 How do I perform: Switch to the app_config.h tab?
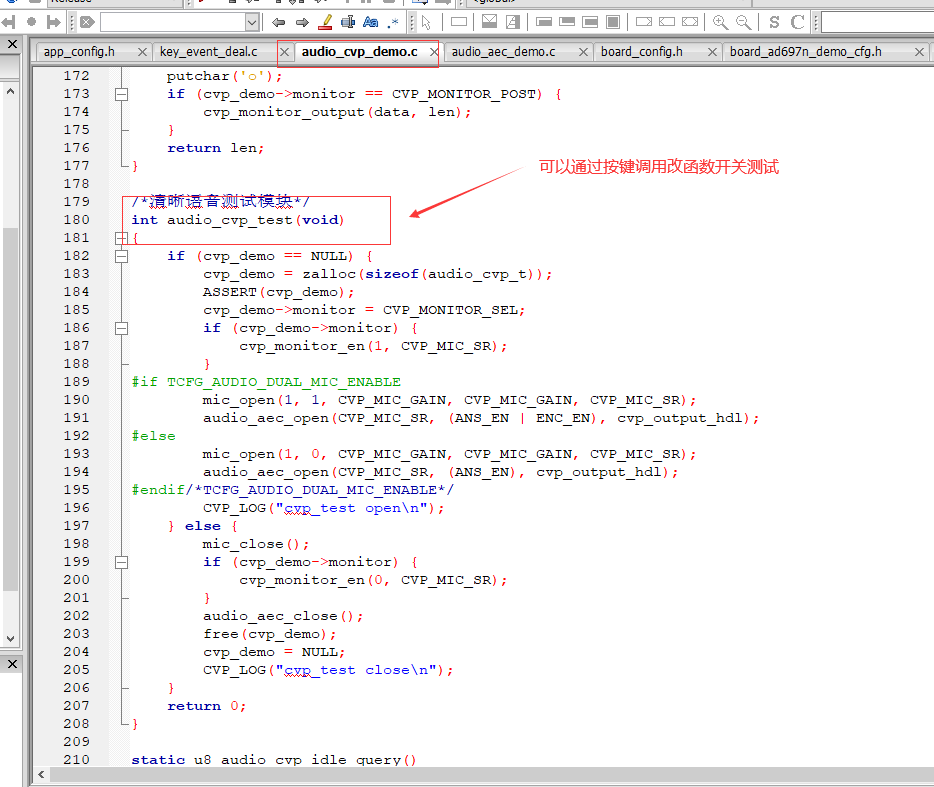(x=79, y=52)
